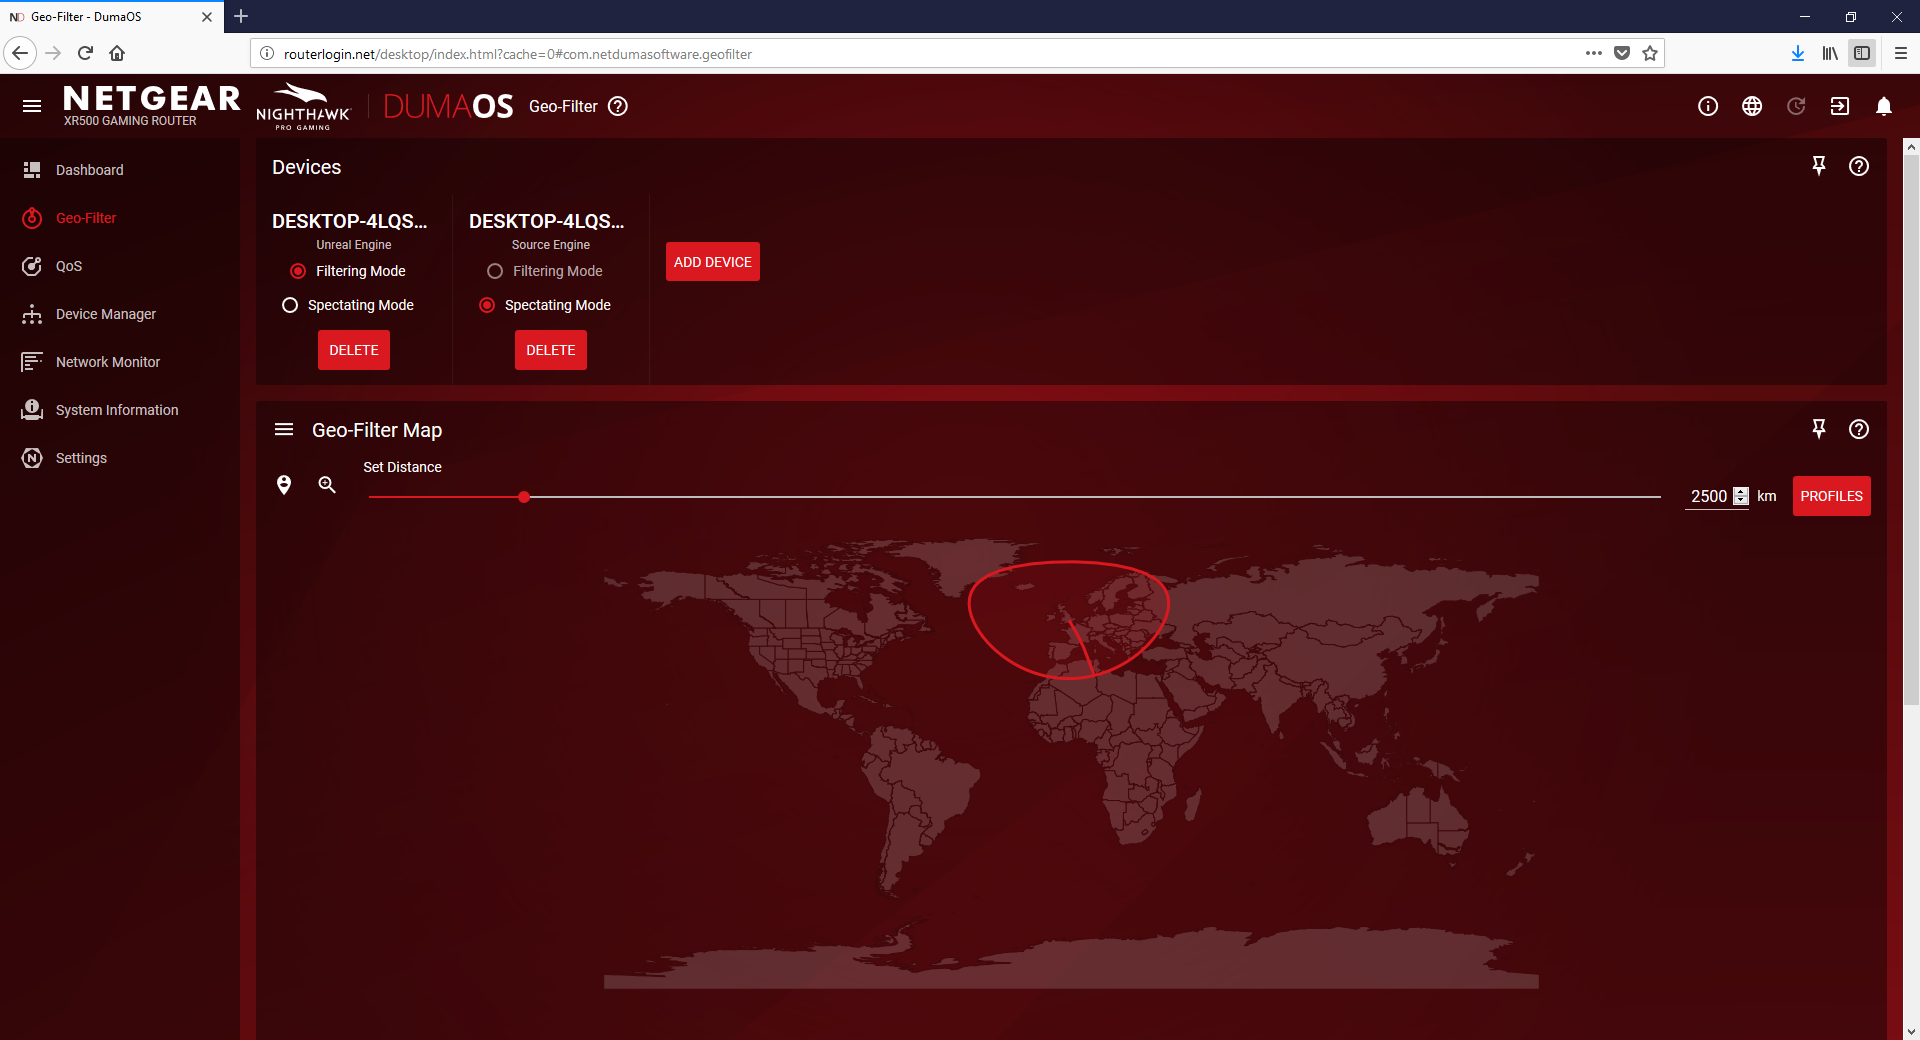
Task: Select Filtering Mode for the Unreal Engine device
Action: (x=298, y=271)
